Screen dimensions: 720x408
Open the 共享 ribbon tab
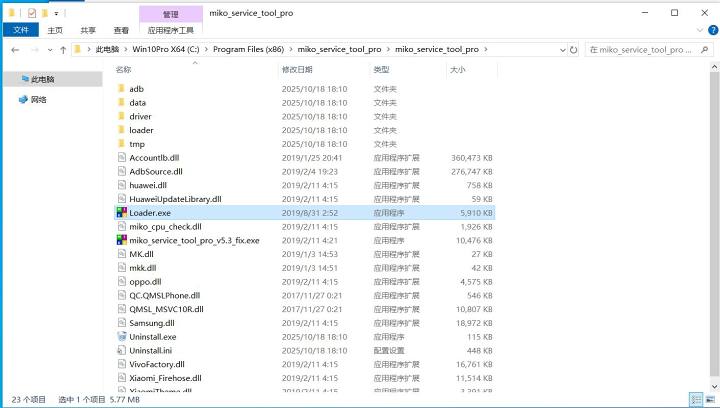click(x=88, y=30)
